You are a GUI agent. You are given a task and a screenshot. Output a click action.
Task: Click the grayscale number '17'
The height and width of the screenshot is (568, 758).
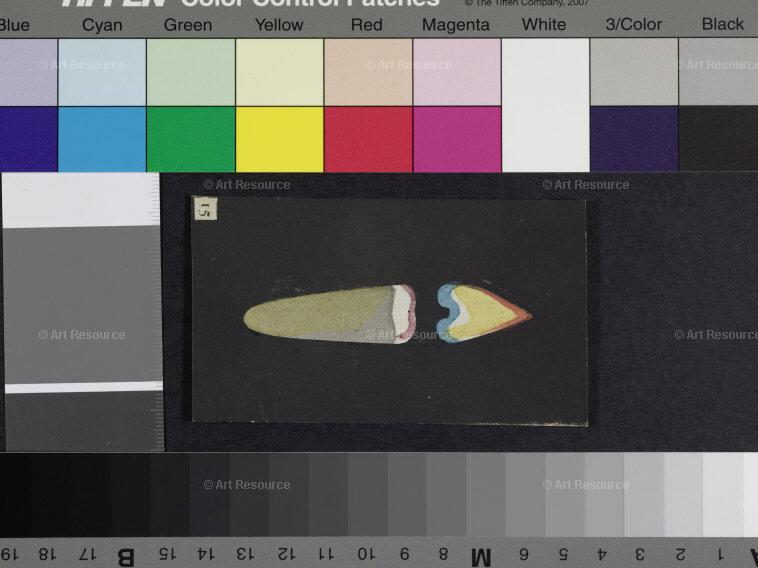[x=87, y=553]
